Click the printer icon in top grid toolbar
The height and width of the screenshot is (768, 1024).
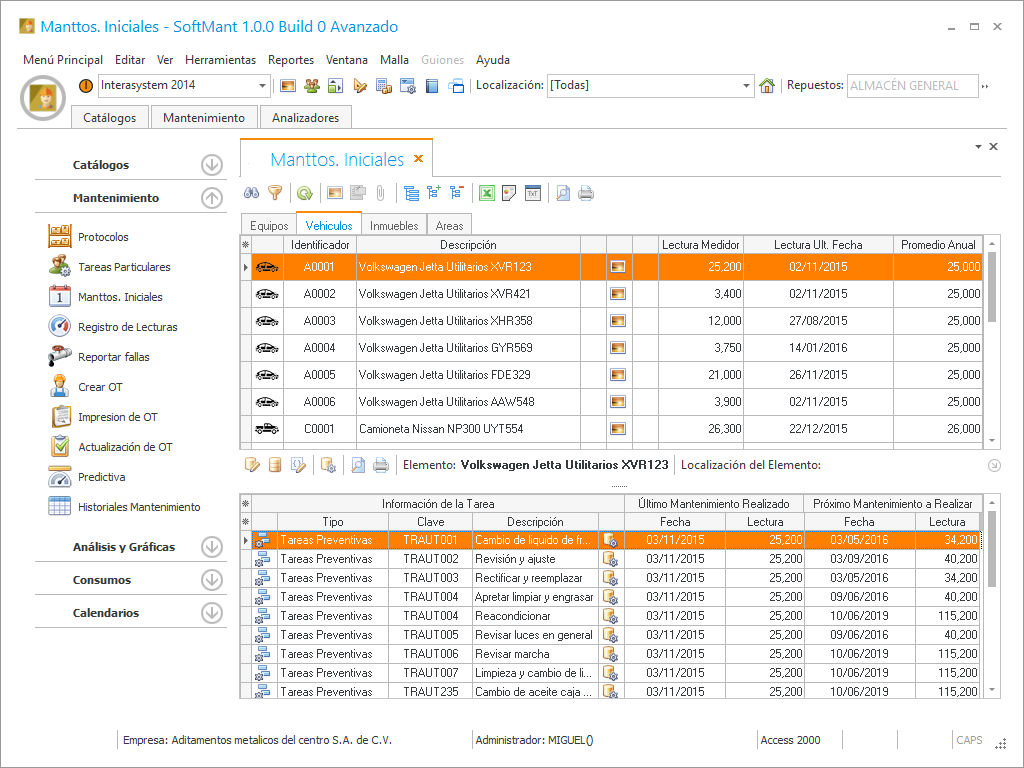[586, 194]
